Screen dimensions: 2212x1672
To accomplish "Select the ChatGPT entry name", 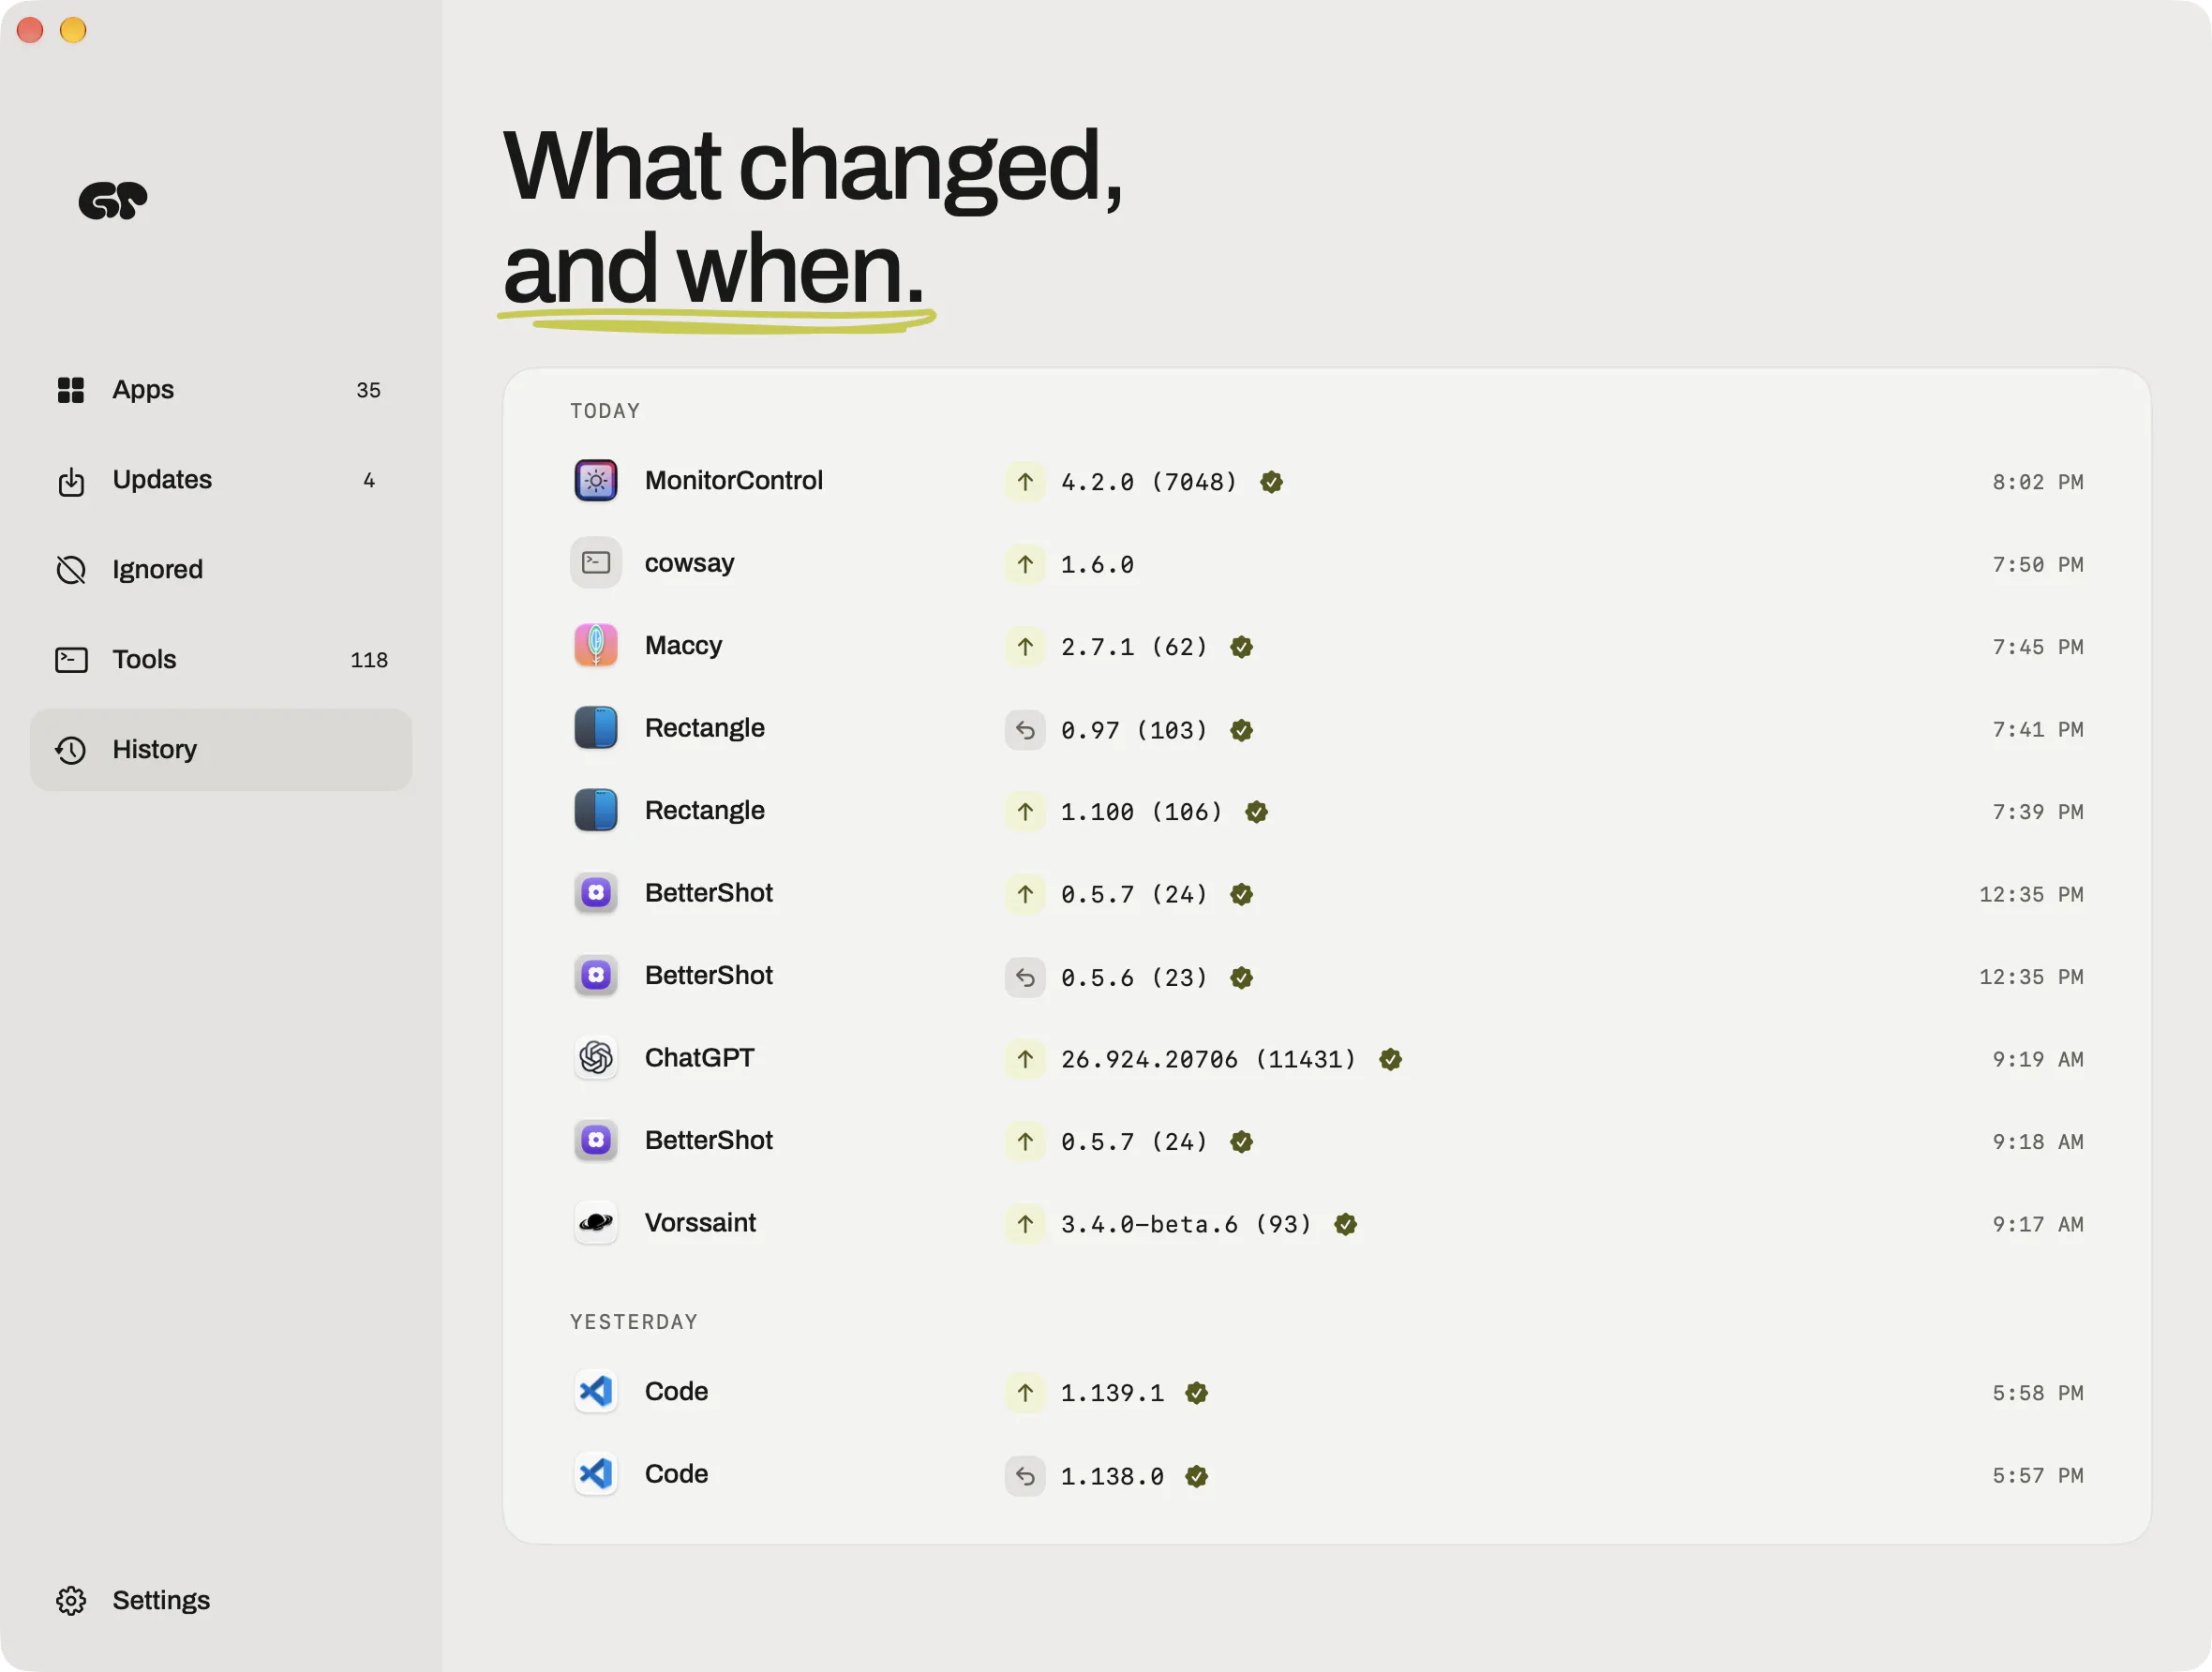I will 699,1058.
